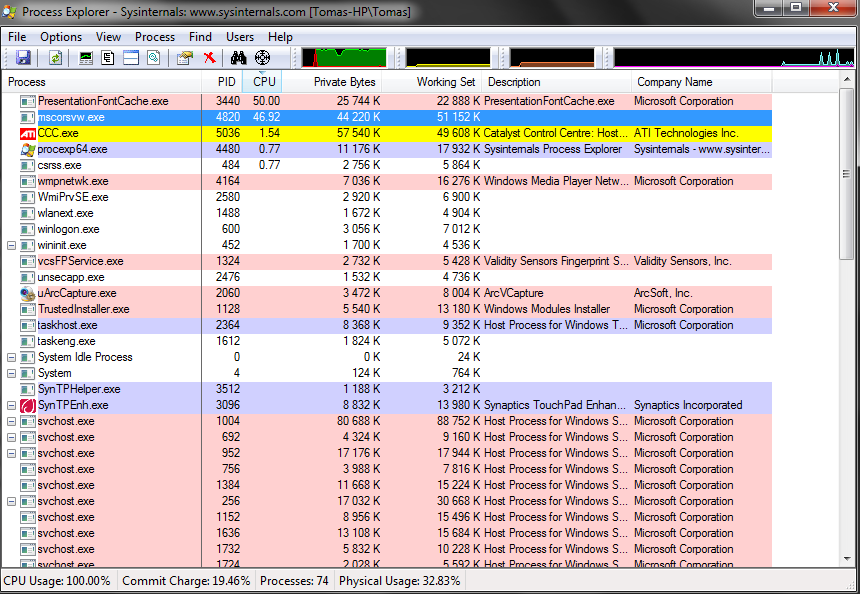Click the Process Explorer icon beside procexp64.exe
The image size is (860, 594).
pos(27,149)
